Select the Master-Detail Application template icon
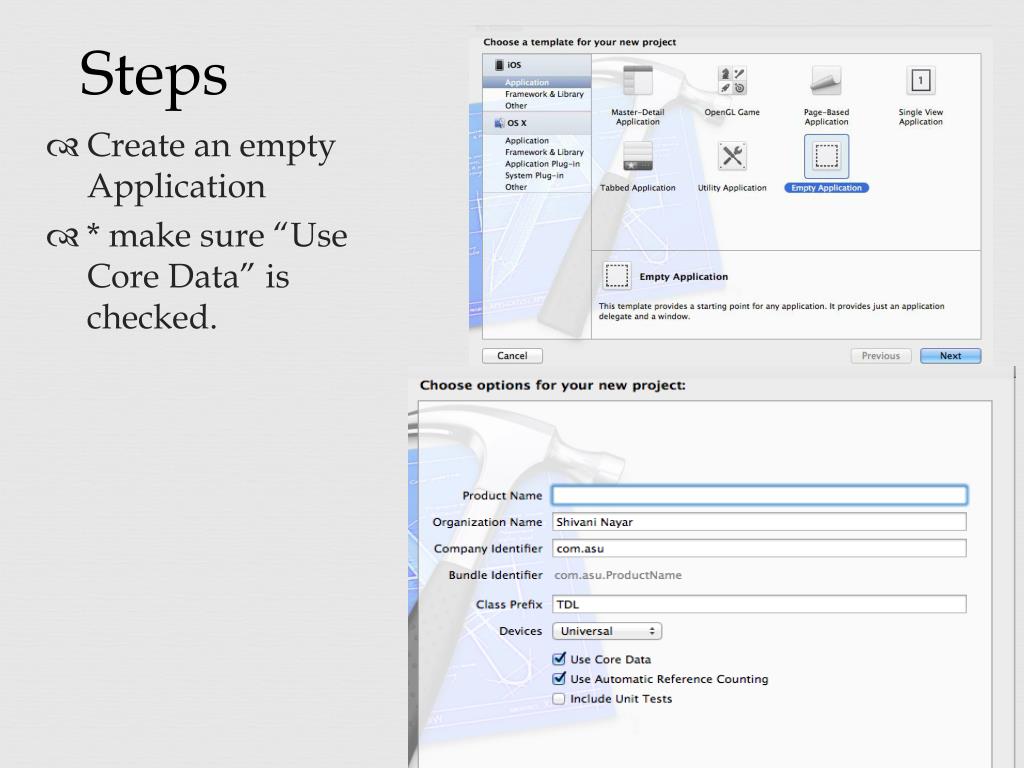 tap(637, 80)
